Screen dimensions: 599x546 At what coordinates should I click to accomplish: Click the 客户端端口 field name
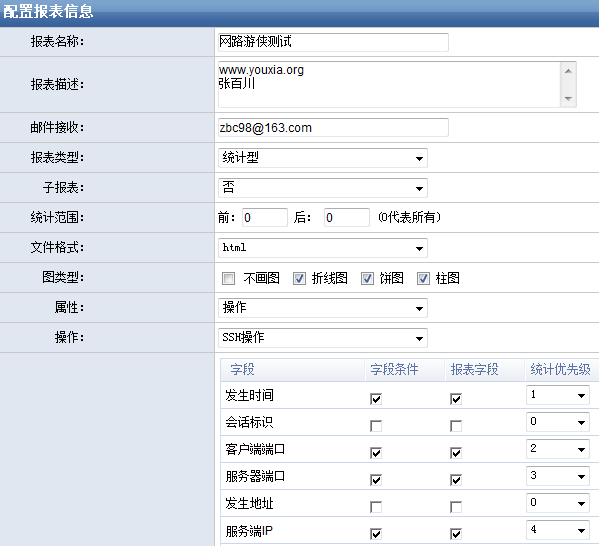(255, 449)
